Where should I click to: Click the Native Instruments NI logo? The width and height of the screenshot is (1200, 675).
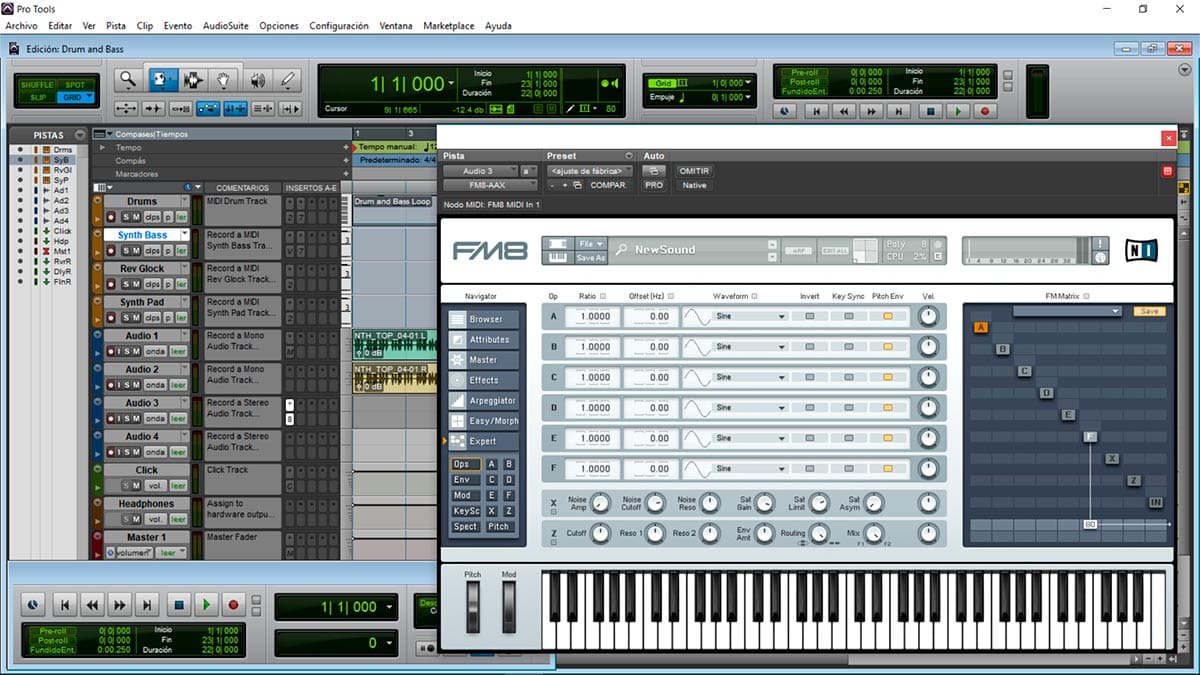tap(1140, 250)
